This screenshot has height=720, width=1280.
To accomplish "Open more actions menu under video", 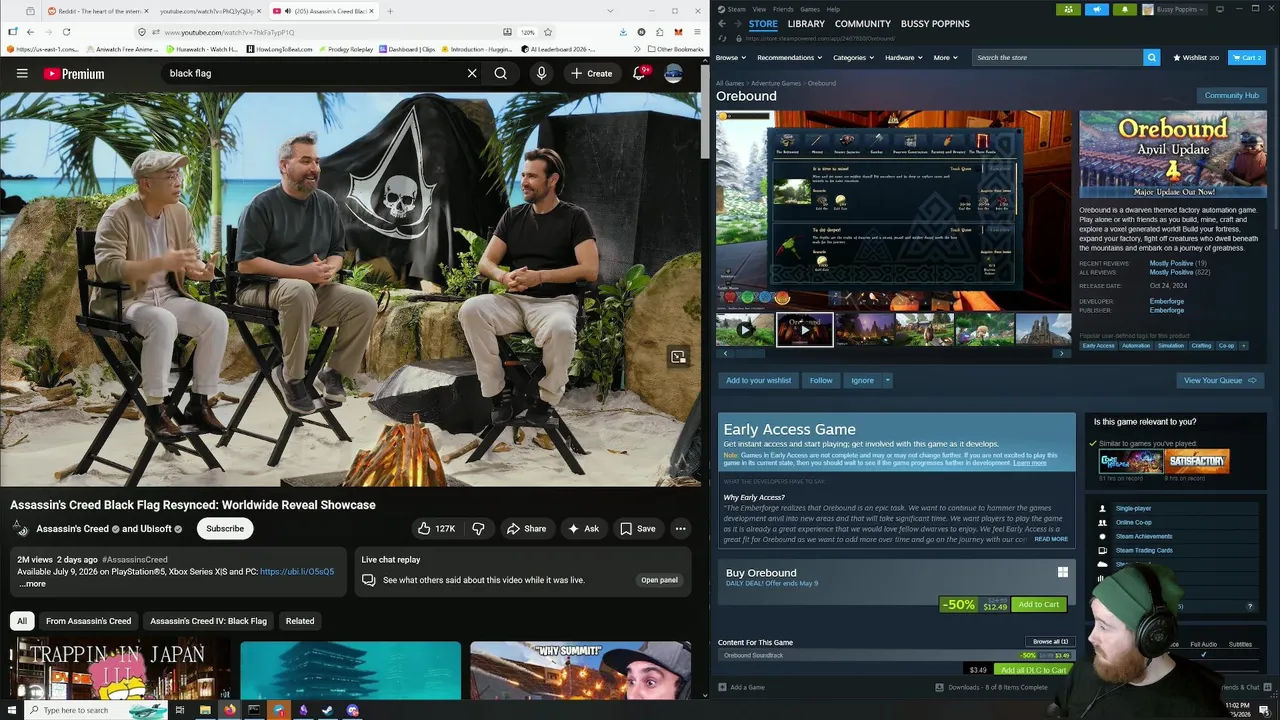I will [x=680, y=528].
